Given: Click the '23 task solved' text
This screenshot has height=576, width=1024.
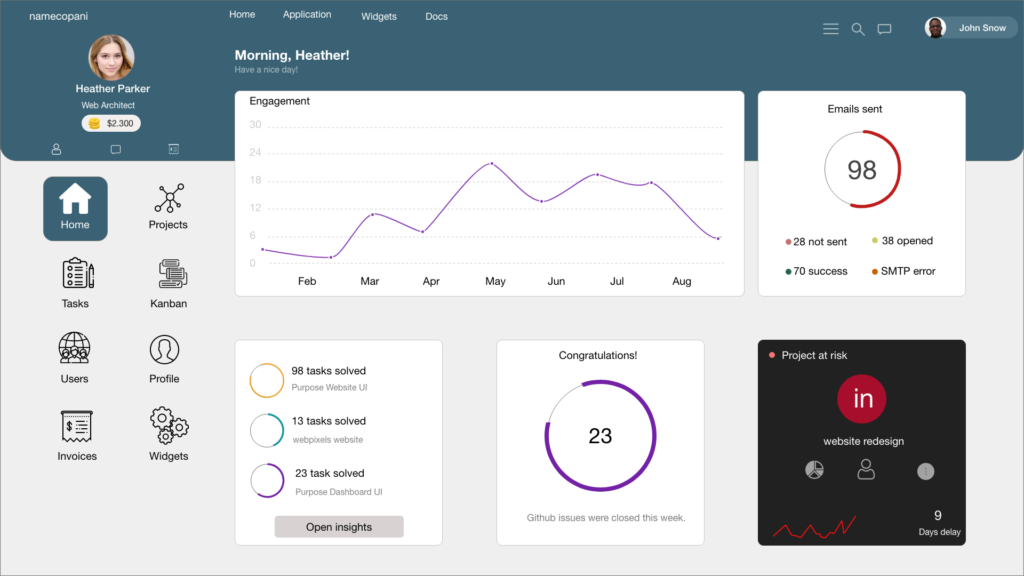Looking at the screenshot, I should pyautogui.click(x=330, y=473).
